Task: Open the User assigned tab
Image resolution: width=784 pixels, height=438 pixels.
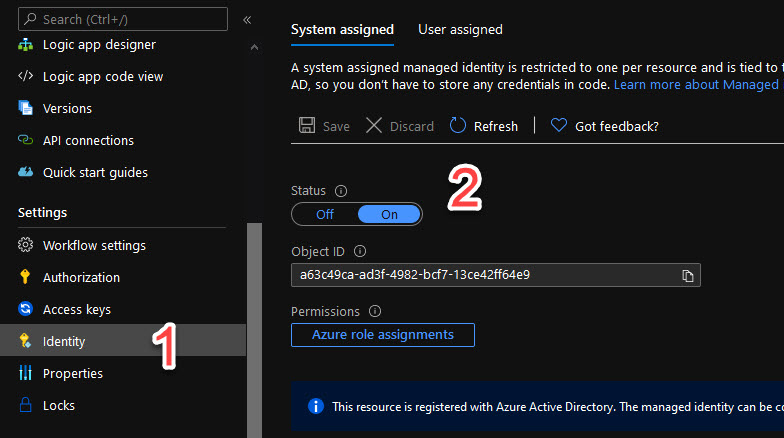Action: pyautogui.click(x=460, y=30)
